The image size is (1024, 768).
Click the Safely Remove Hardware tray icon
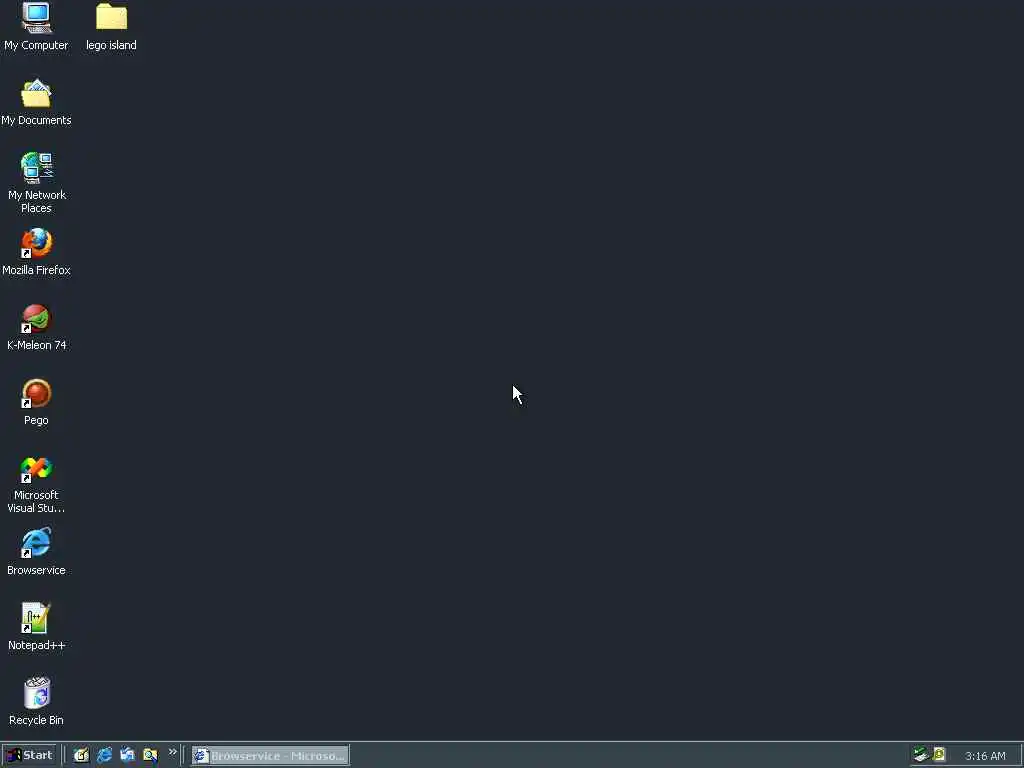pyautogui.click(x=921, y=754)
